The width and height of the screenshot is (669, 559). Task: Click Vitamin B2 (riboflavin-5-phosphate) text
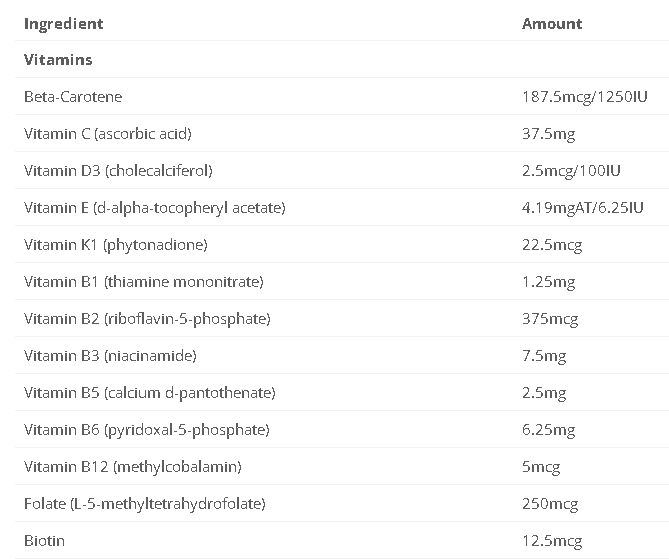[147, 319]
